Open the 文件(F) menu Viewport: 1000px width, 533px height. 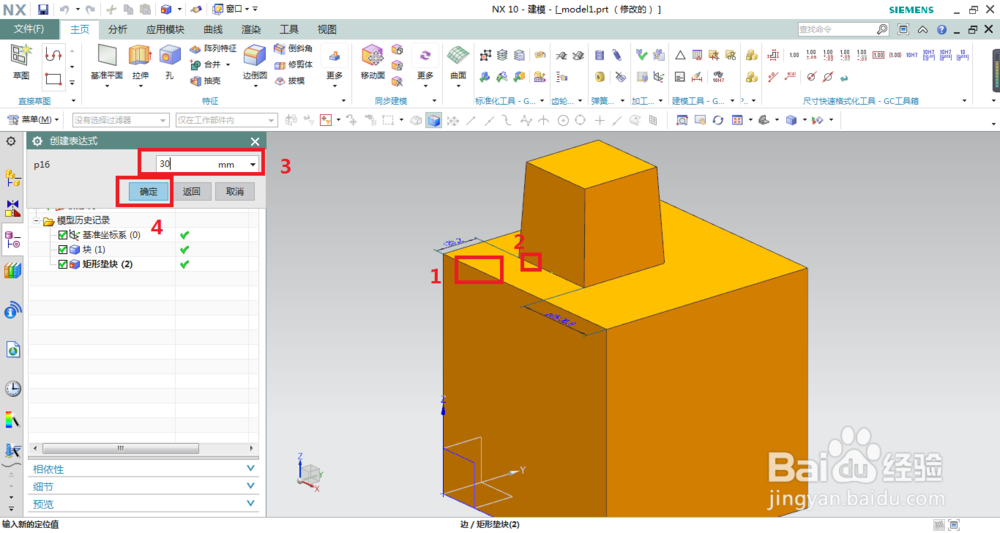click(29, 29)
